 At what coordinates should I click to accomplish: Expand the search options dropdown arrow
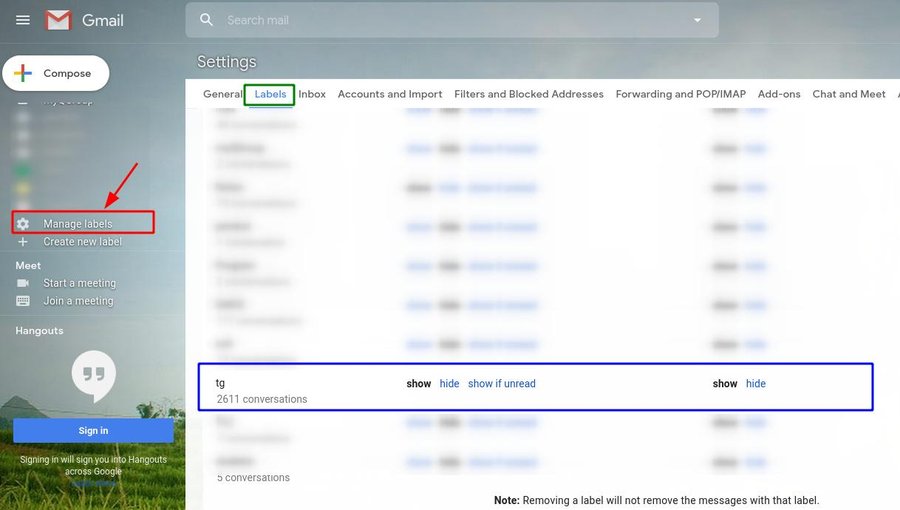[697, 20]
